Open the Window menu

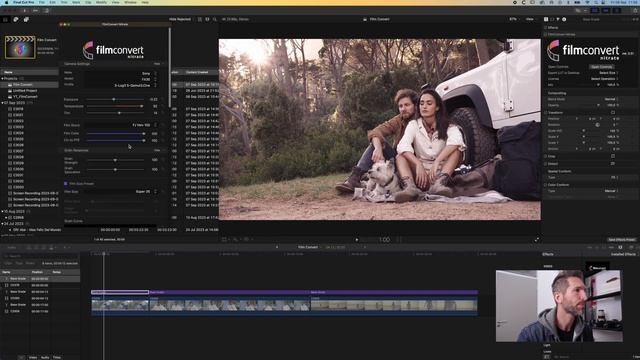[130, 2]
